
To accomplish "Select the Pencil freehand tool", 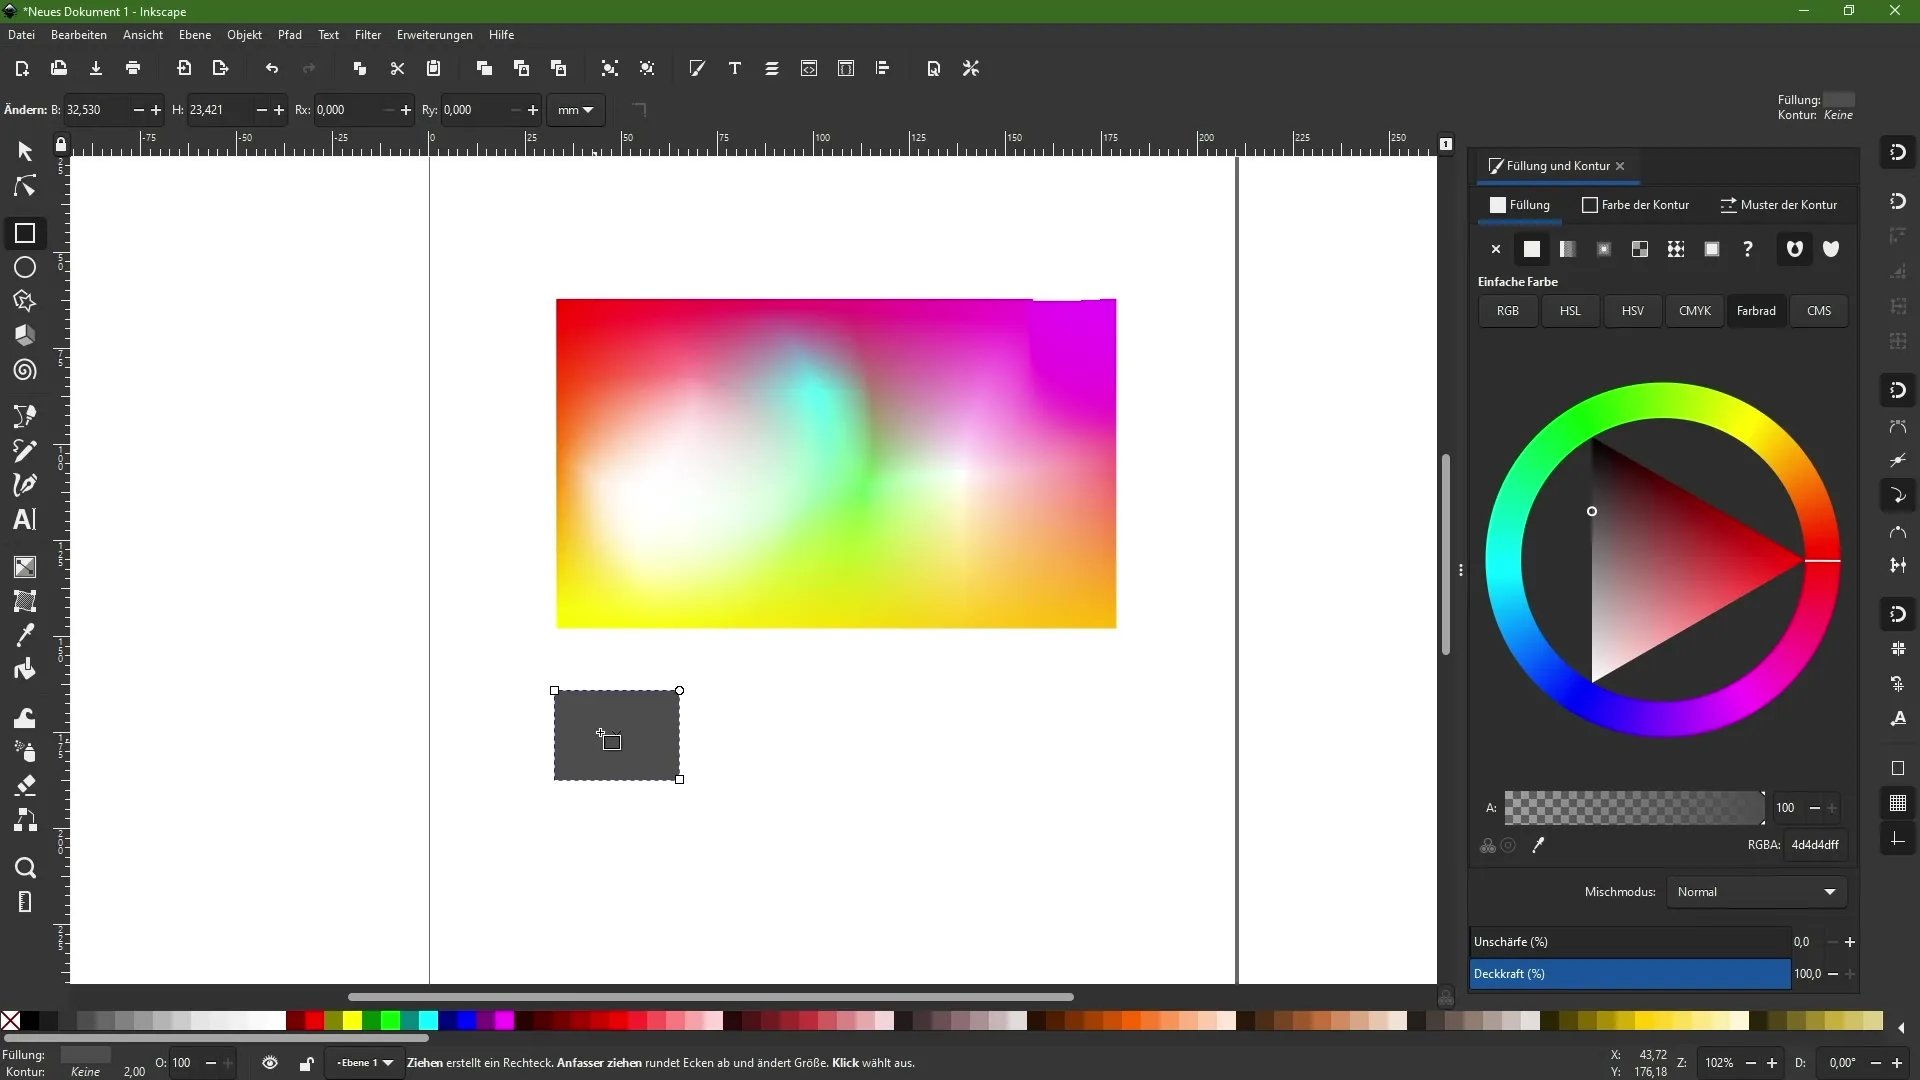I will [x=25, y=451].
